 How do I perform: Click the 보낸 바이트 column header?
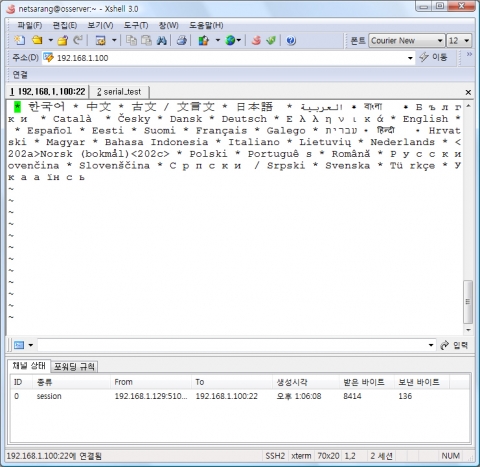[422, 382]
